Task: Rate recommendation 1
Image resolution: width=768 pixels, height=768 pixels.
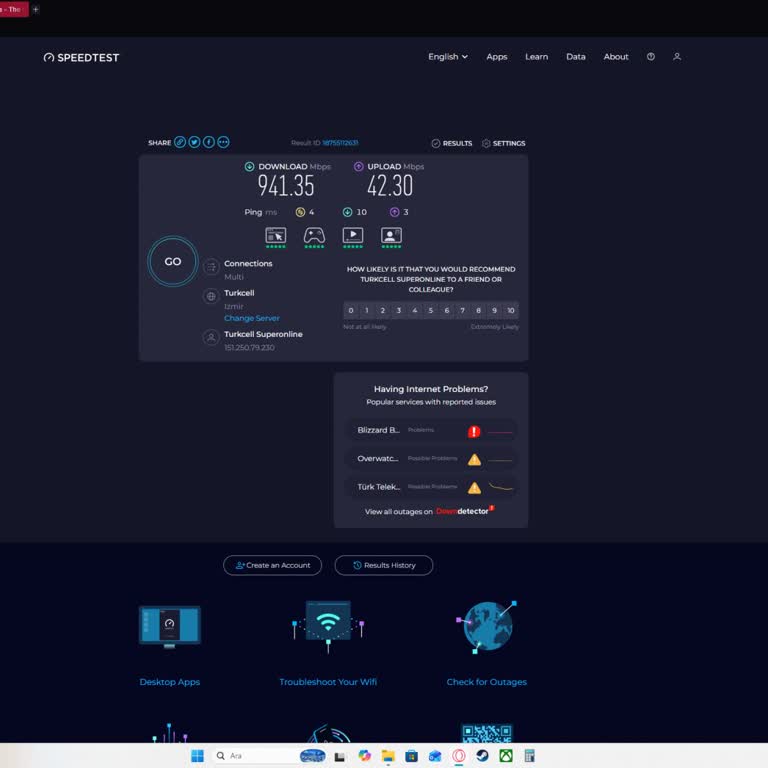Action: tap(367, 311)
